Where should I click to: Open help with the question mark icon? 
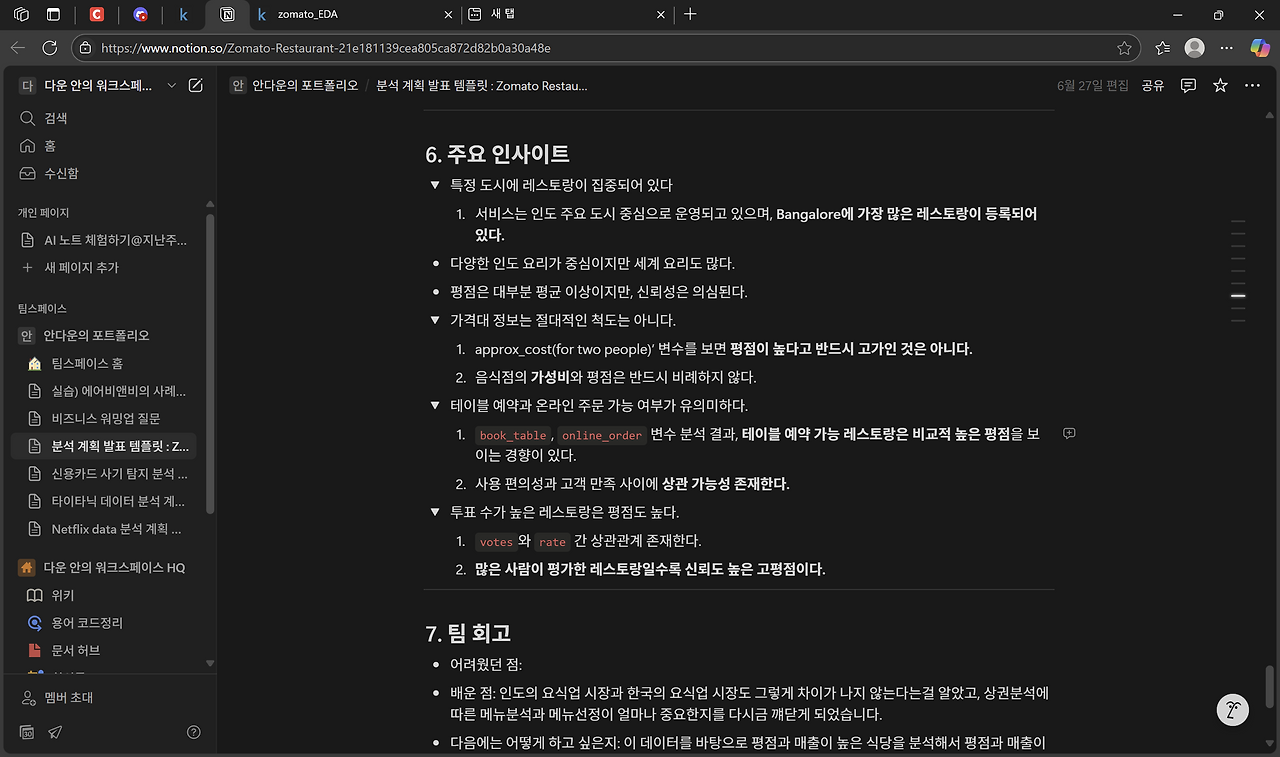(x=193, y=732)
